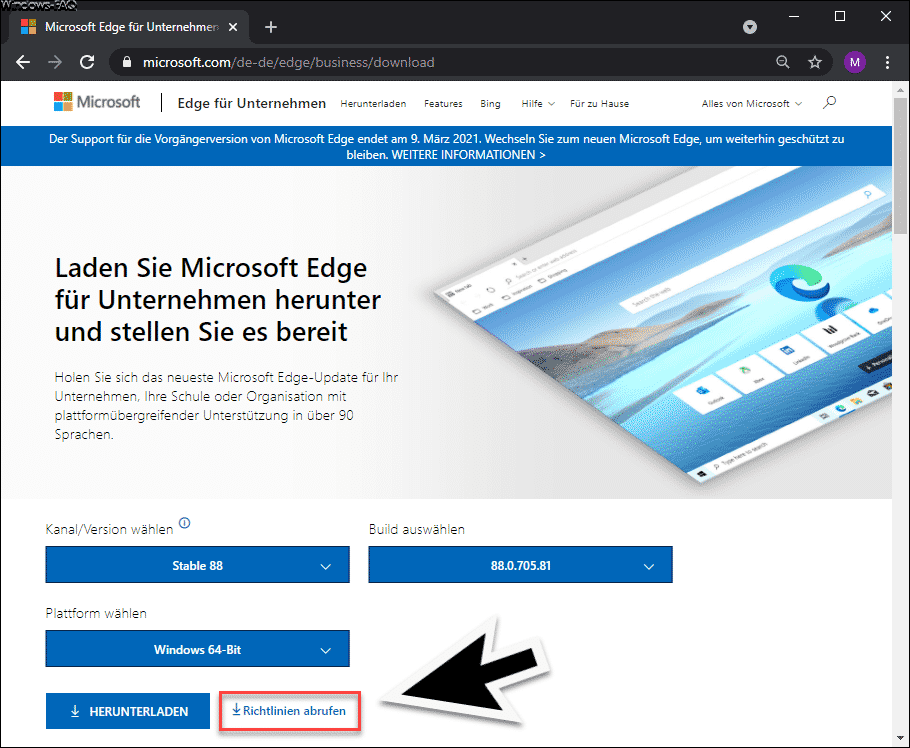Open Herunterladen navigation item
This screenshot has width=910, height=748.
coord(373,104)
